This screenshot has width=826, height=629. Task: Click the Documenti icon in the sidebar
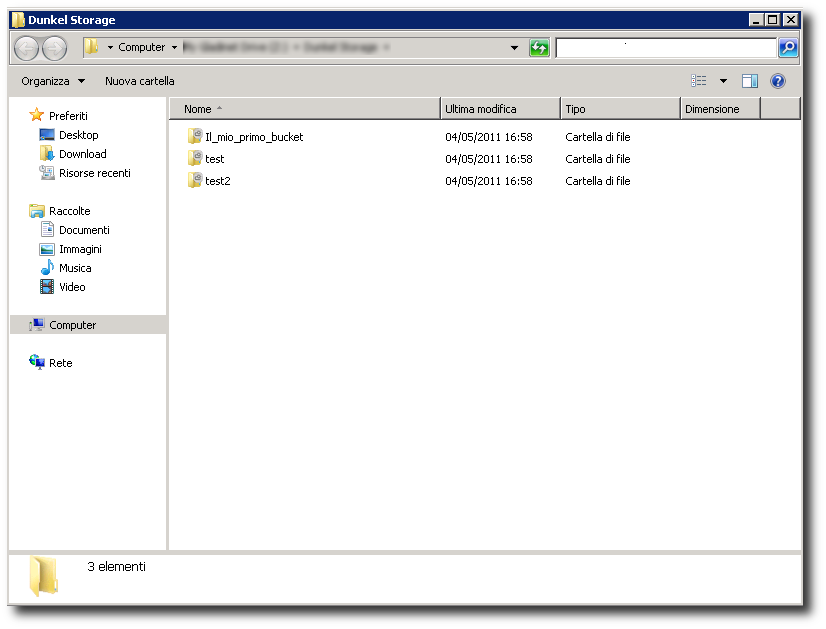[x=47, y=229]
